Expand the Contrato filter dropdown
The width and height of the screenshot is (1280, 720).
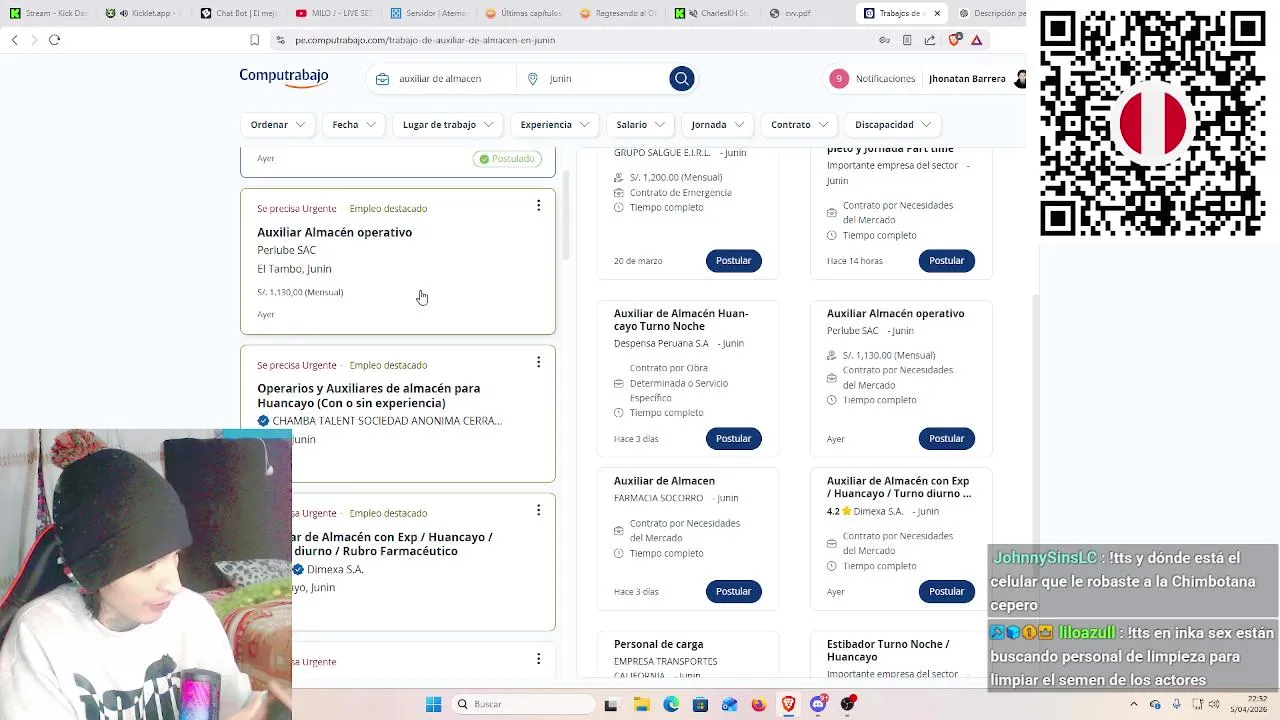point(800,124)
